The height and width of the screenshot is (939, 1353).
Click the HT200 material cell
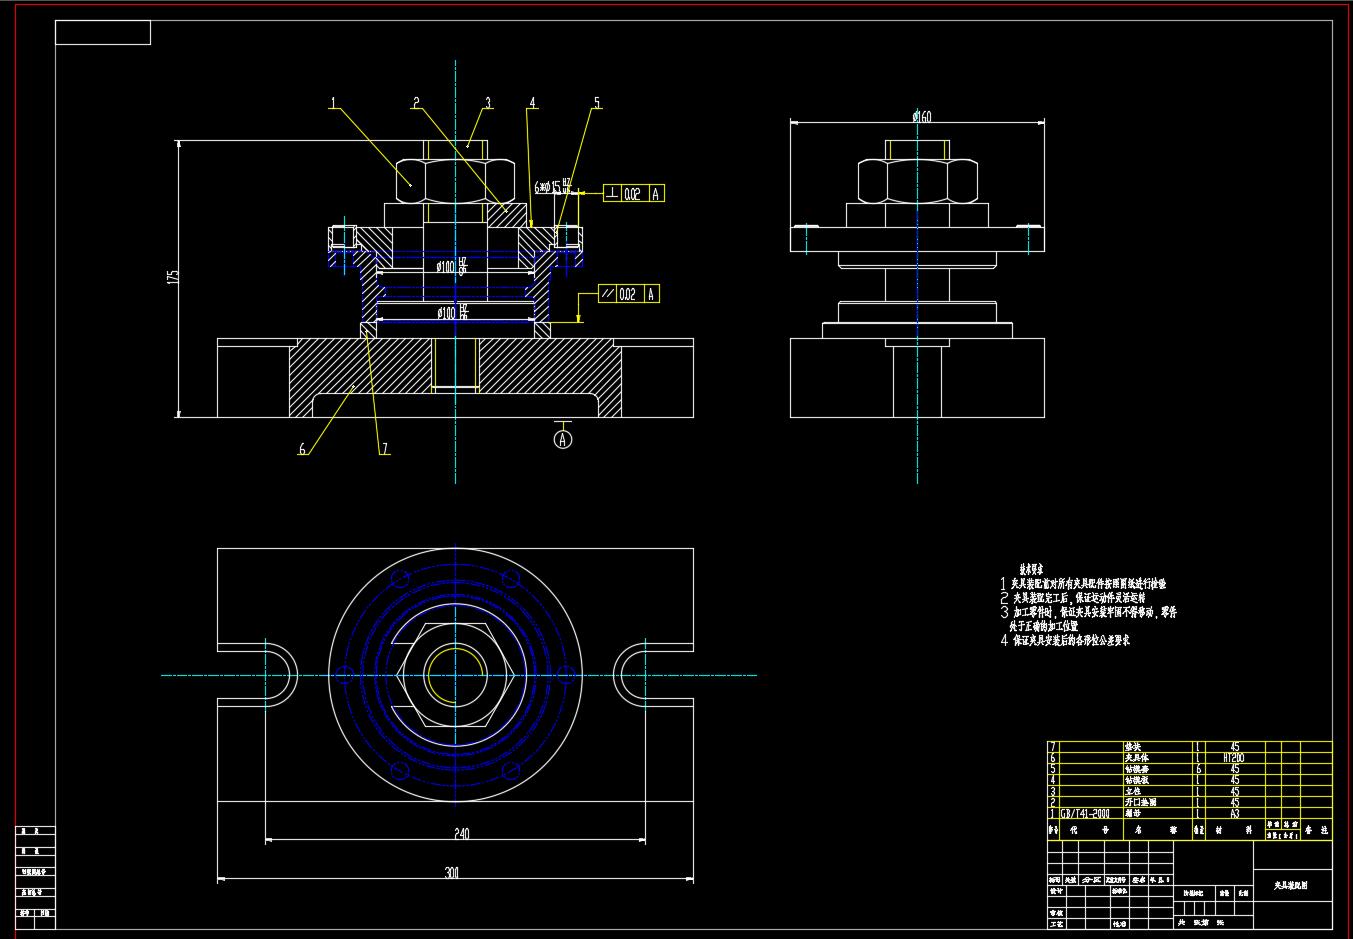tap(1234, 758)
